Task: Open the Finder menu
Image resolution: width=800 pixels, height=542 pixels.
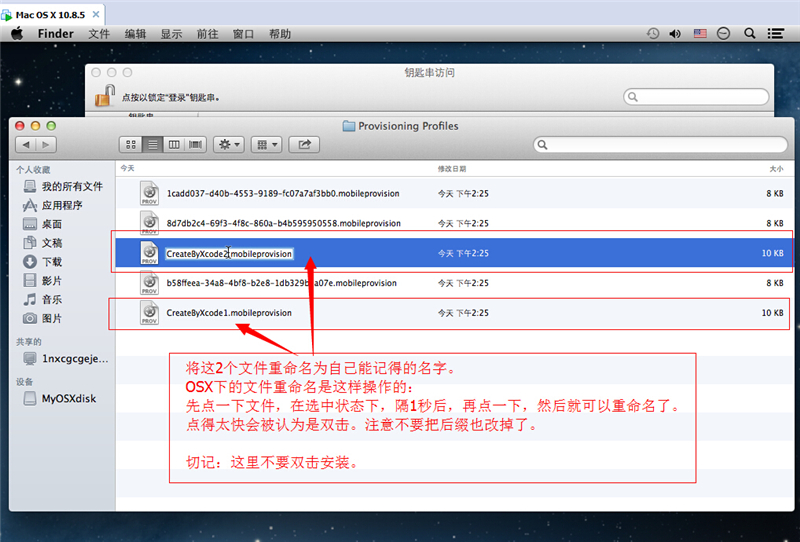Action: point(56,34)
